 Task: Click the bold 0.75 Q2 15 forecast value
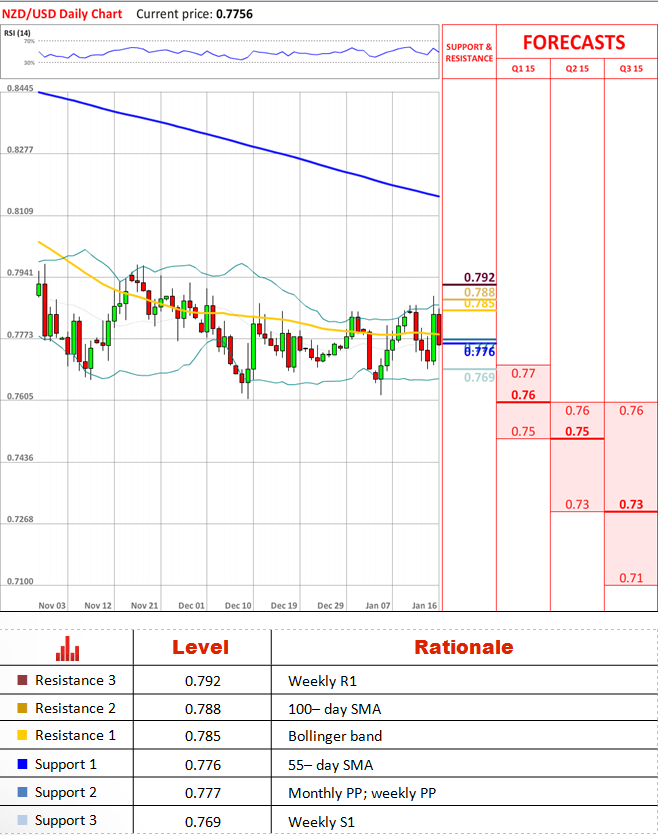tap(577, 431)
